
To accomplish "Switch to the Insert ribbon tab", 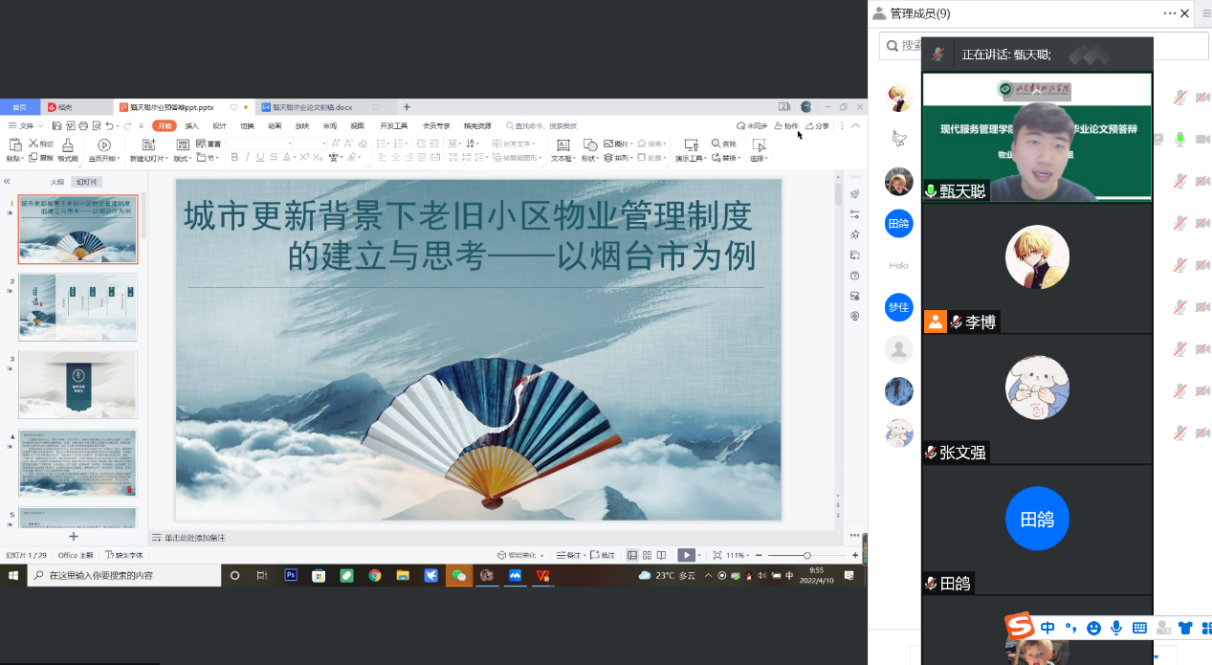I will [191, 126].
